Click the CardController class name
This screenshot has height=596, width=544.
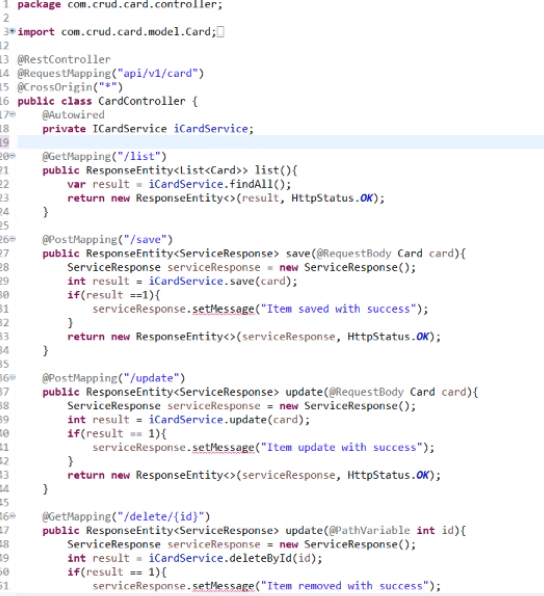click(x=141, y=101)
